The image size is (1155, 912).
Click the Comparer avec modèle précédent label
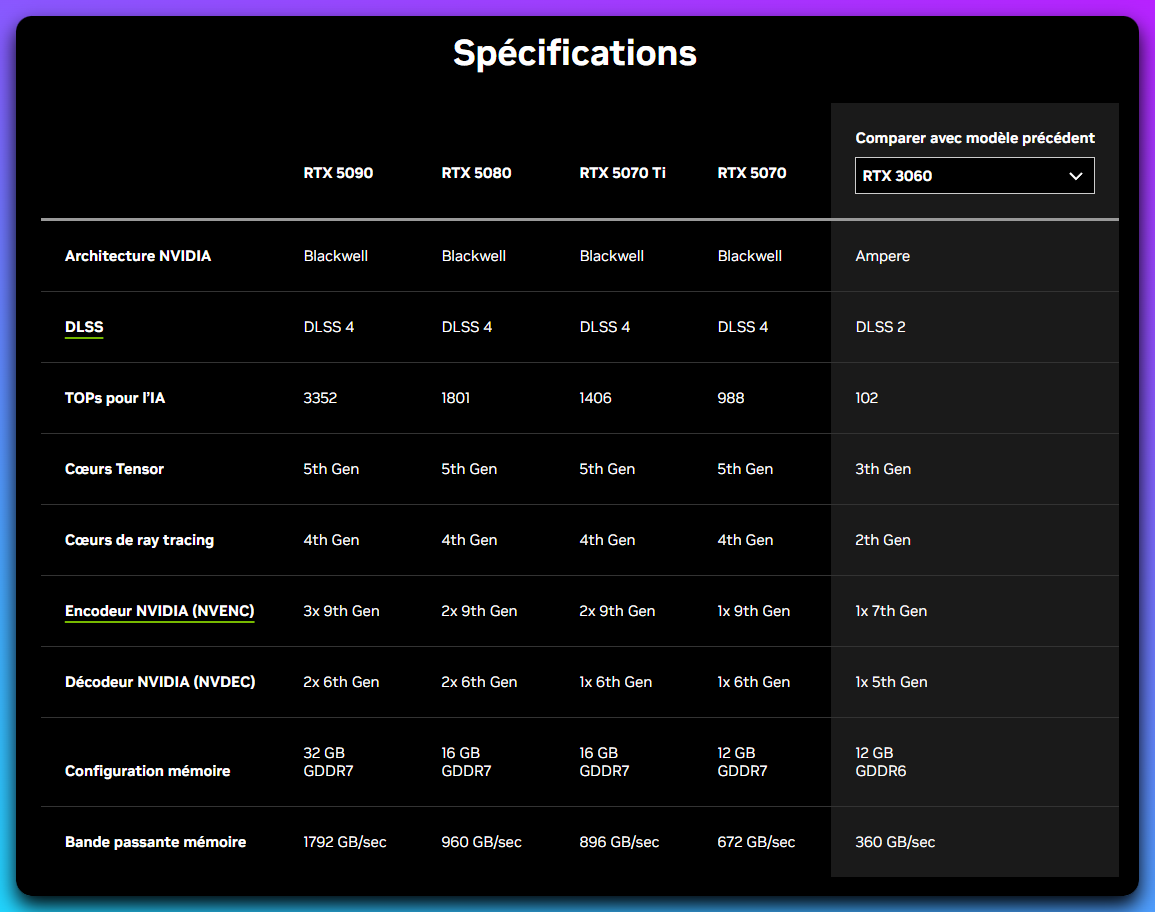click(x=974, y=137)
